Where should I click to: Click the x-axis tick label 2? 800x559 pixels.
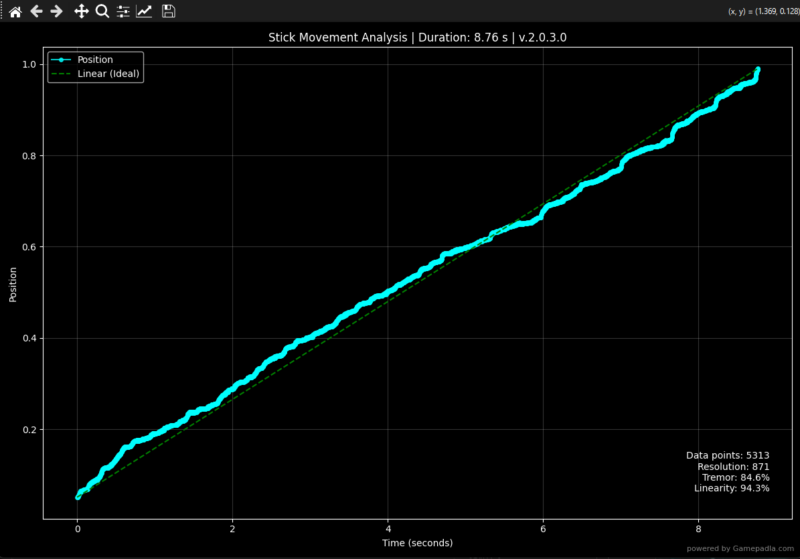(x=233, y=529)
